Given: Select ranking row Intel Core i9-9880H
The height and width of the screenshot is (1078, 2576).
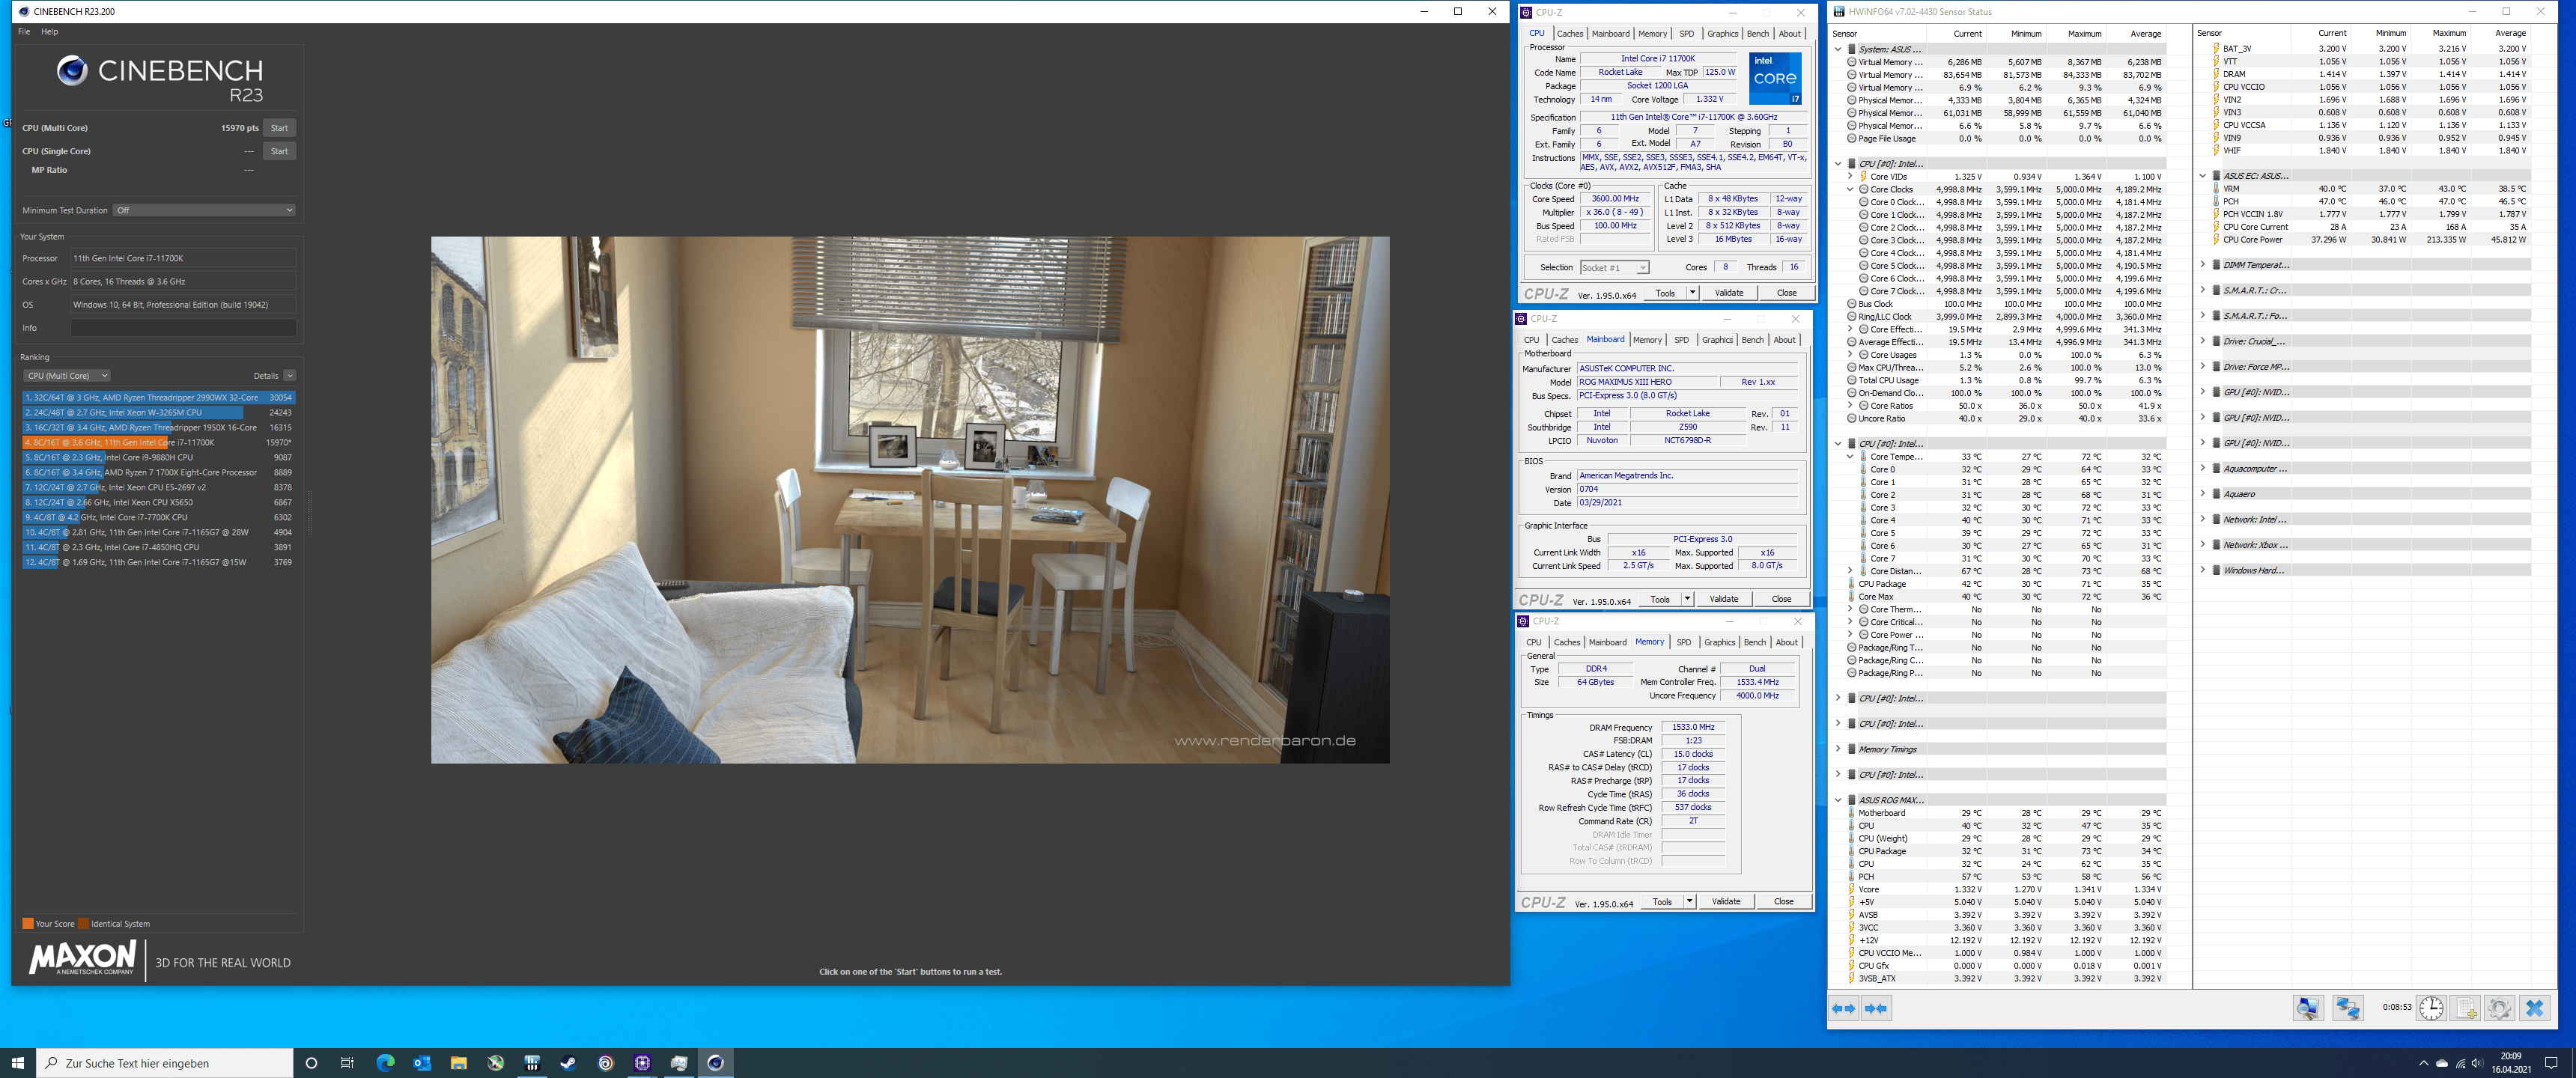Looking at the screenshot, I should (x=159, y=458).
